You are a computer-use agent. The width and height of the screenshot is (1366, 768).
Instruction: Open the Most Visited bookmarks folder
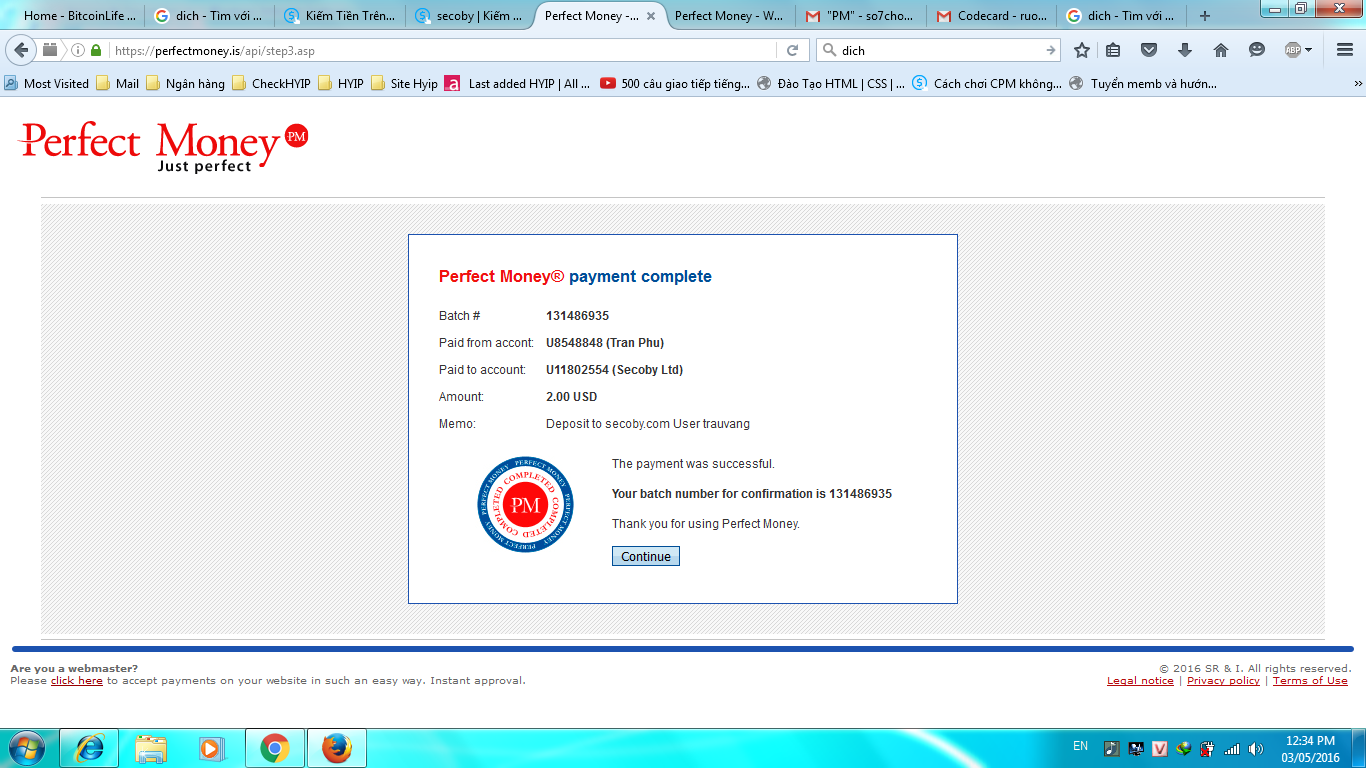click(47, 84)
